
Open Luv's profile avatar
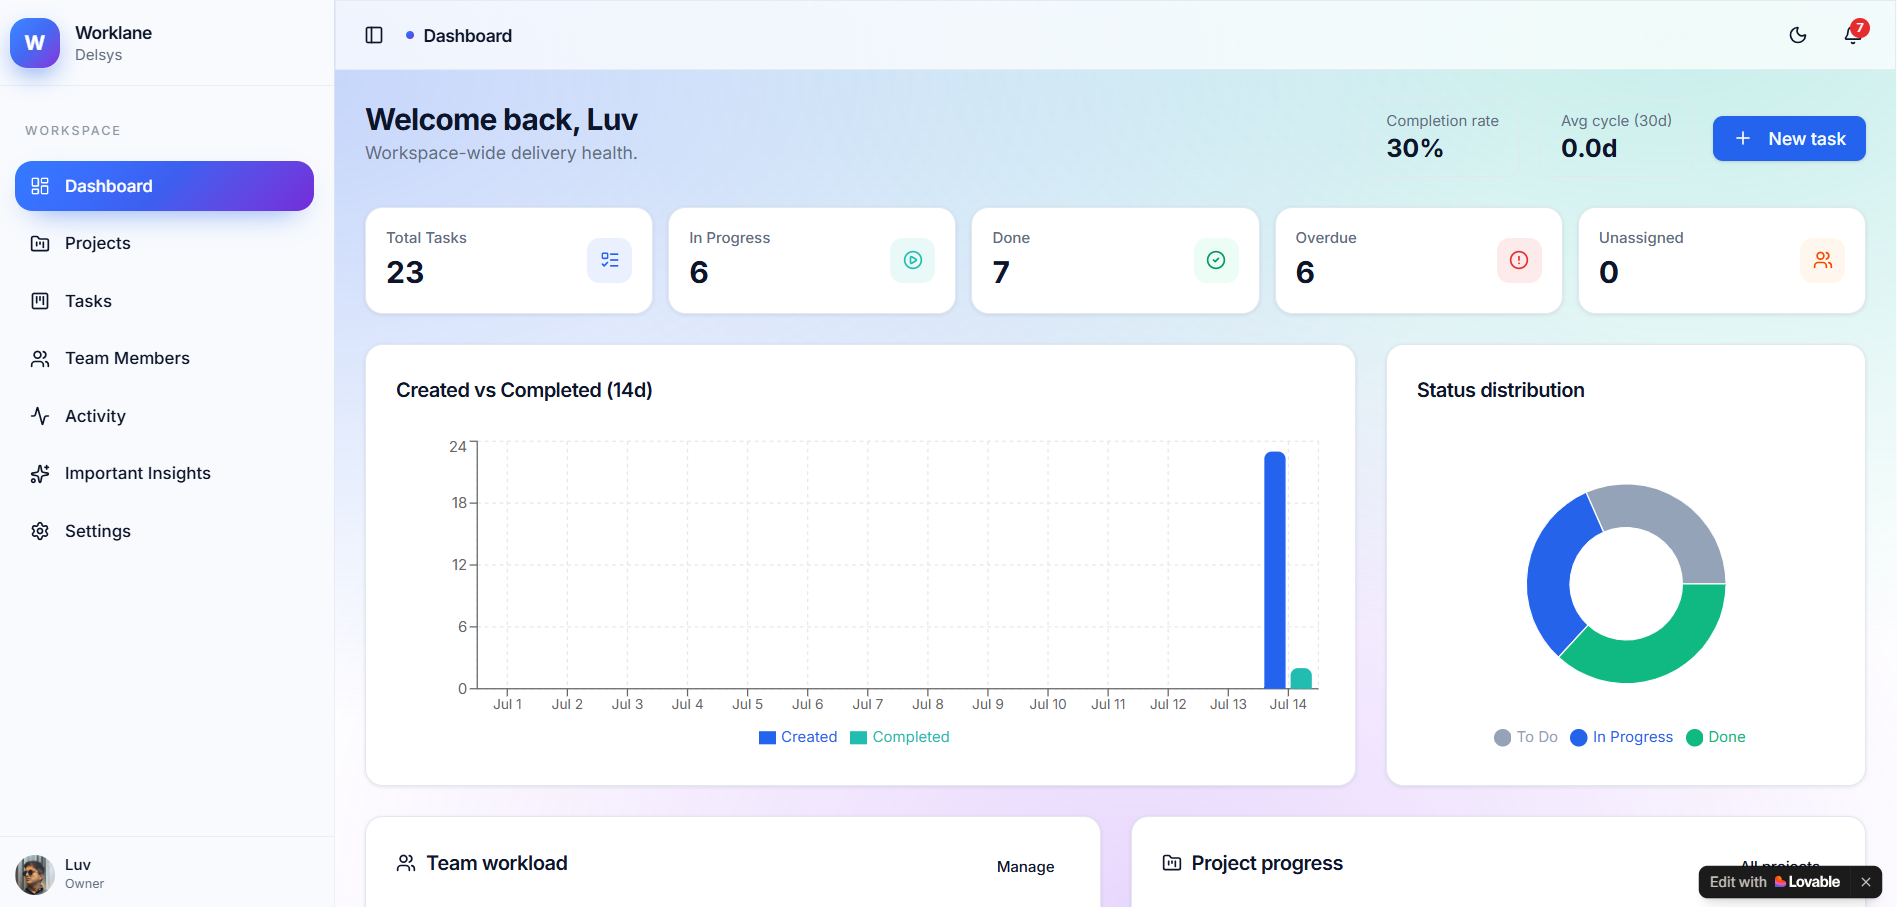click(x=35, y=875)
